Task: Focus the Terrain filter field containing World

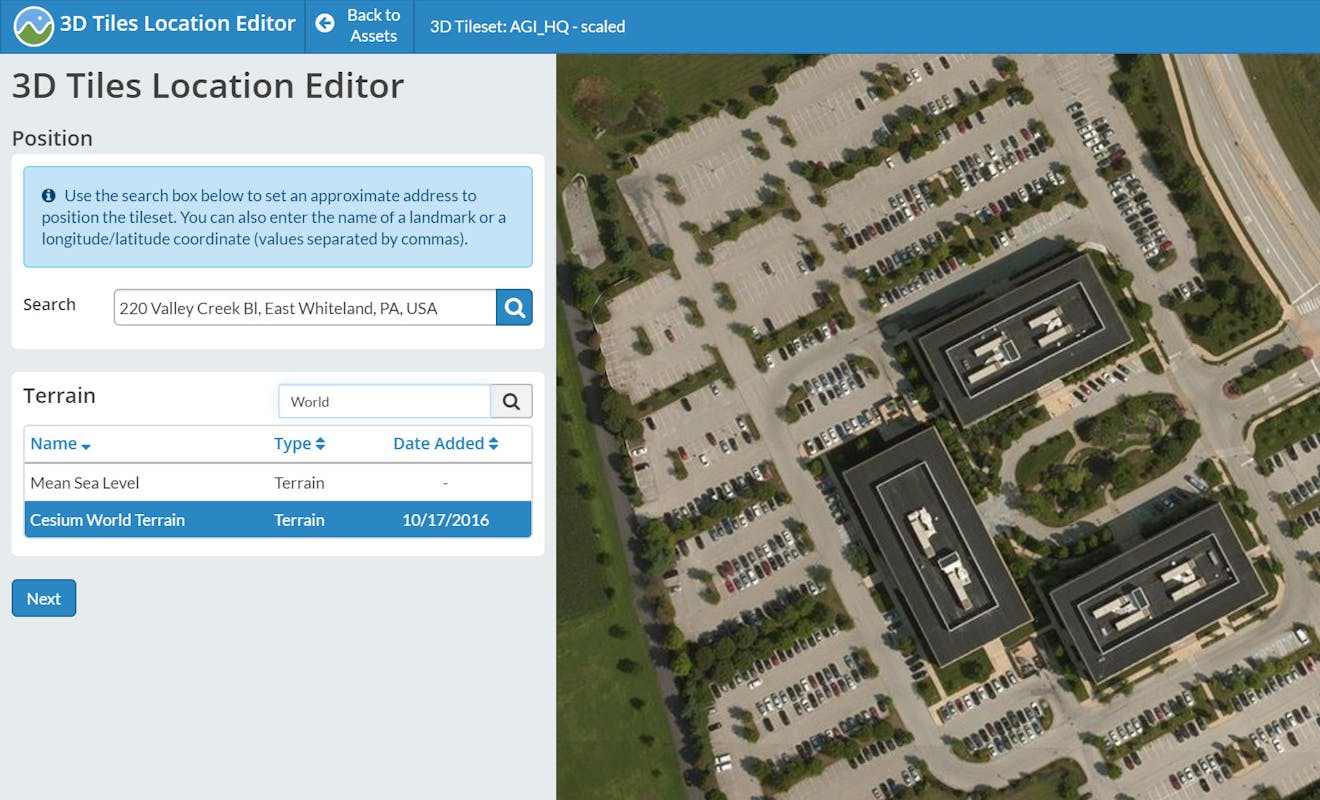Action: point(384,401)
